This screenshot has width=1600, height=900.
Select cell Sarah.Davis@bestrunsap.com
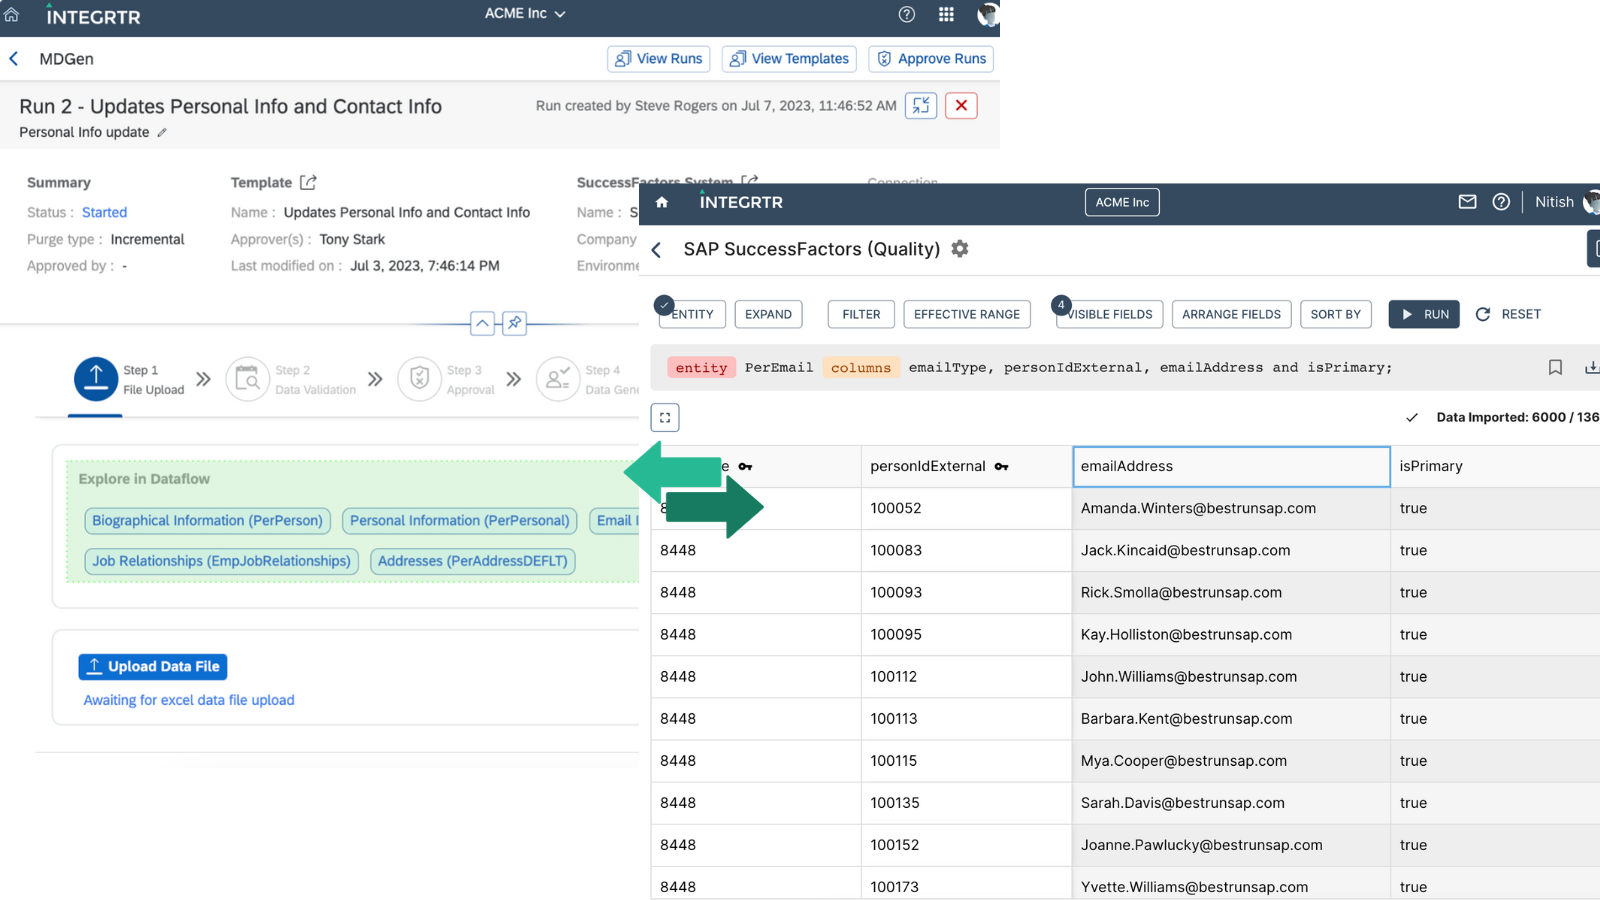tap(1231, 803)
